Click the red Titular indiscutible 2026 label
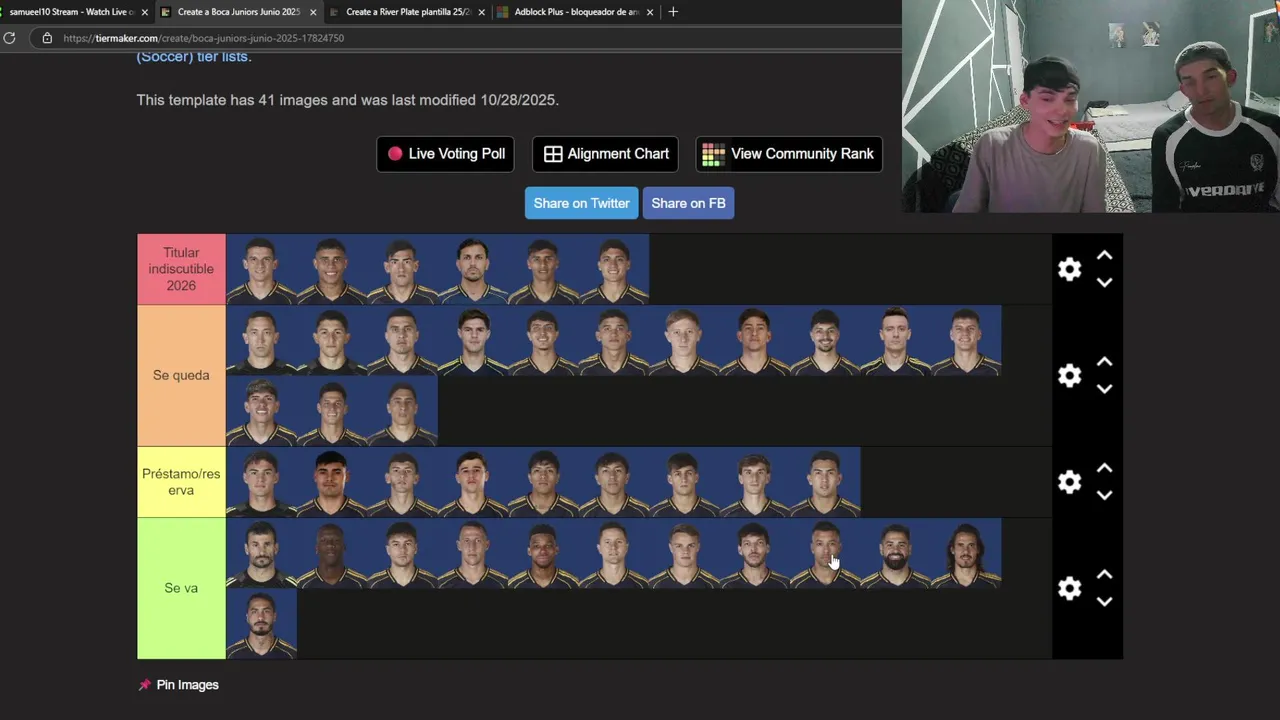Viewport: 1280px width, 720px height. (x=181, y=269)
